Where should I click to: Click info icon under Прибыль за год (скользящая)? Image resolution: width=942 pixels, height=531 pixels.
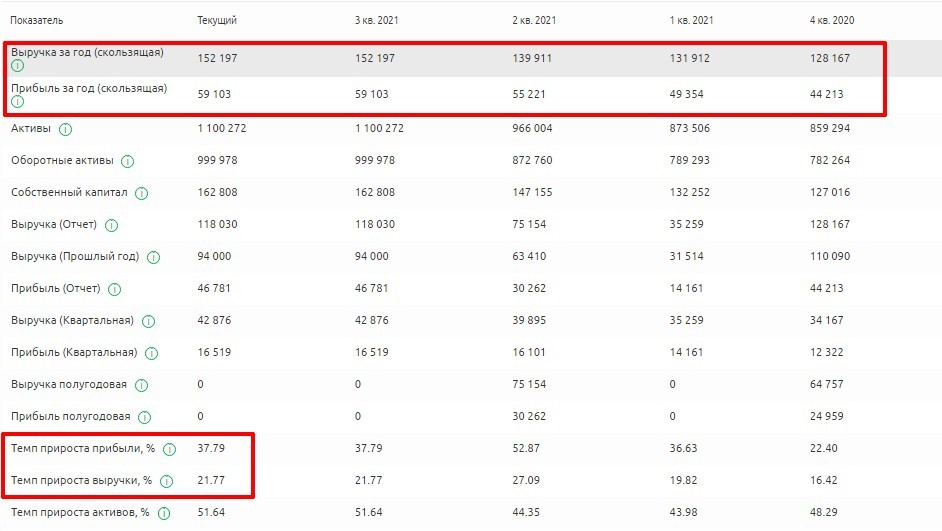coord(17,102)
